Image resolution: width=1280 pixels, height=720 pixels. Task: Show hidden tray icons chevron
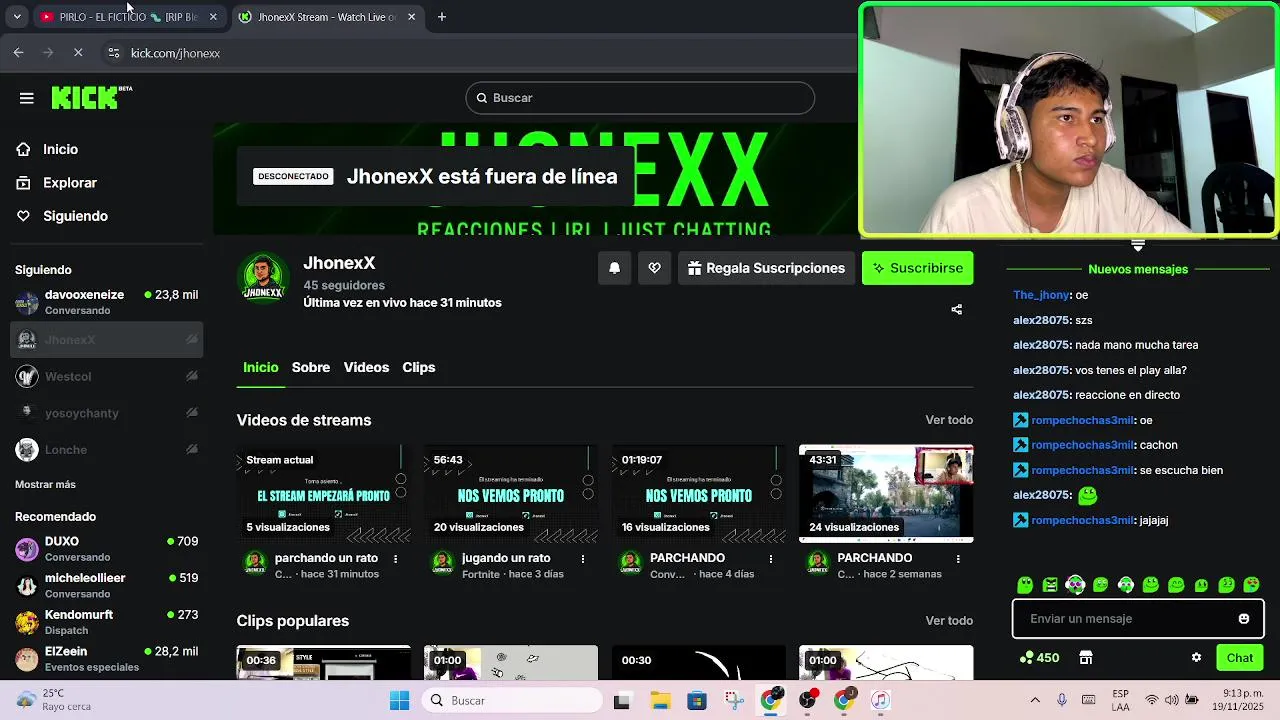click(x=1035, y=700)
